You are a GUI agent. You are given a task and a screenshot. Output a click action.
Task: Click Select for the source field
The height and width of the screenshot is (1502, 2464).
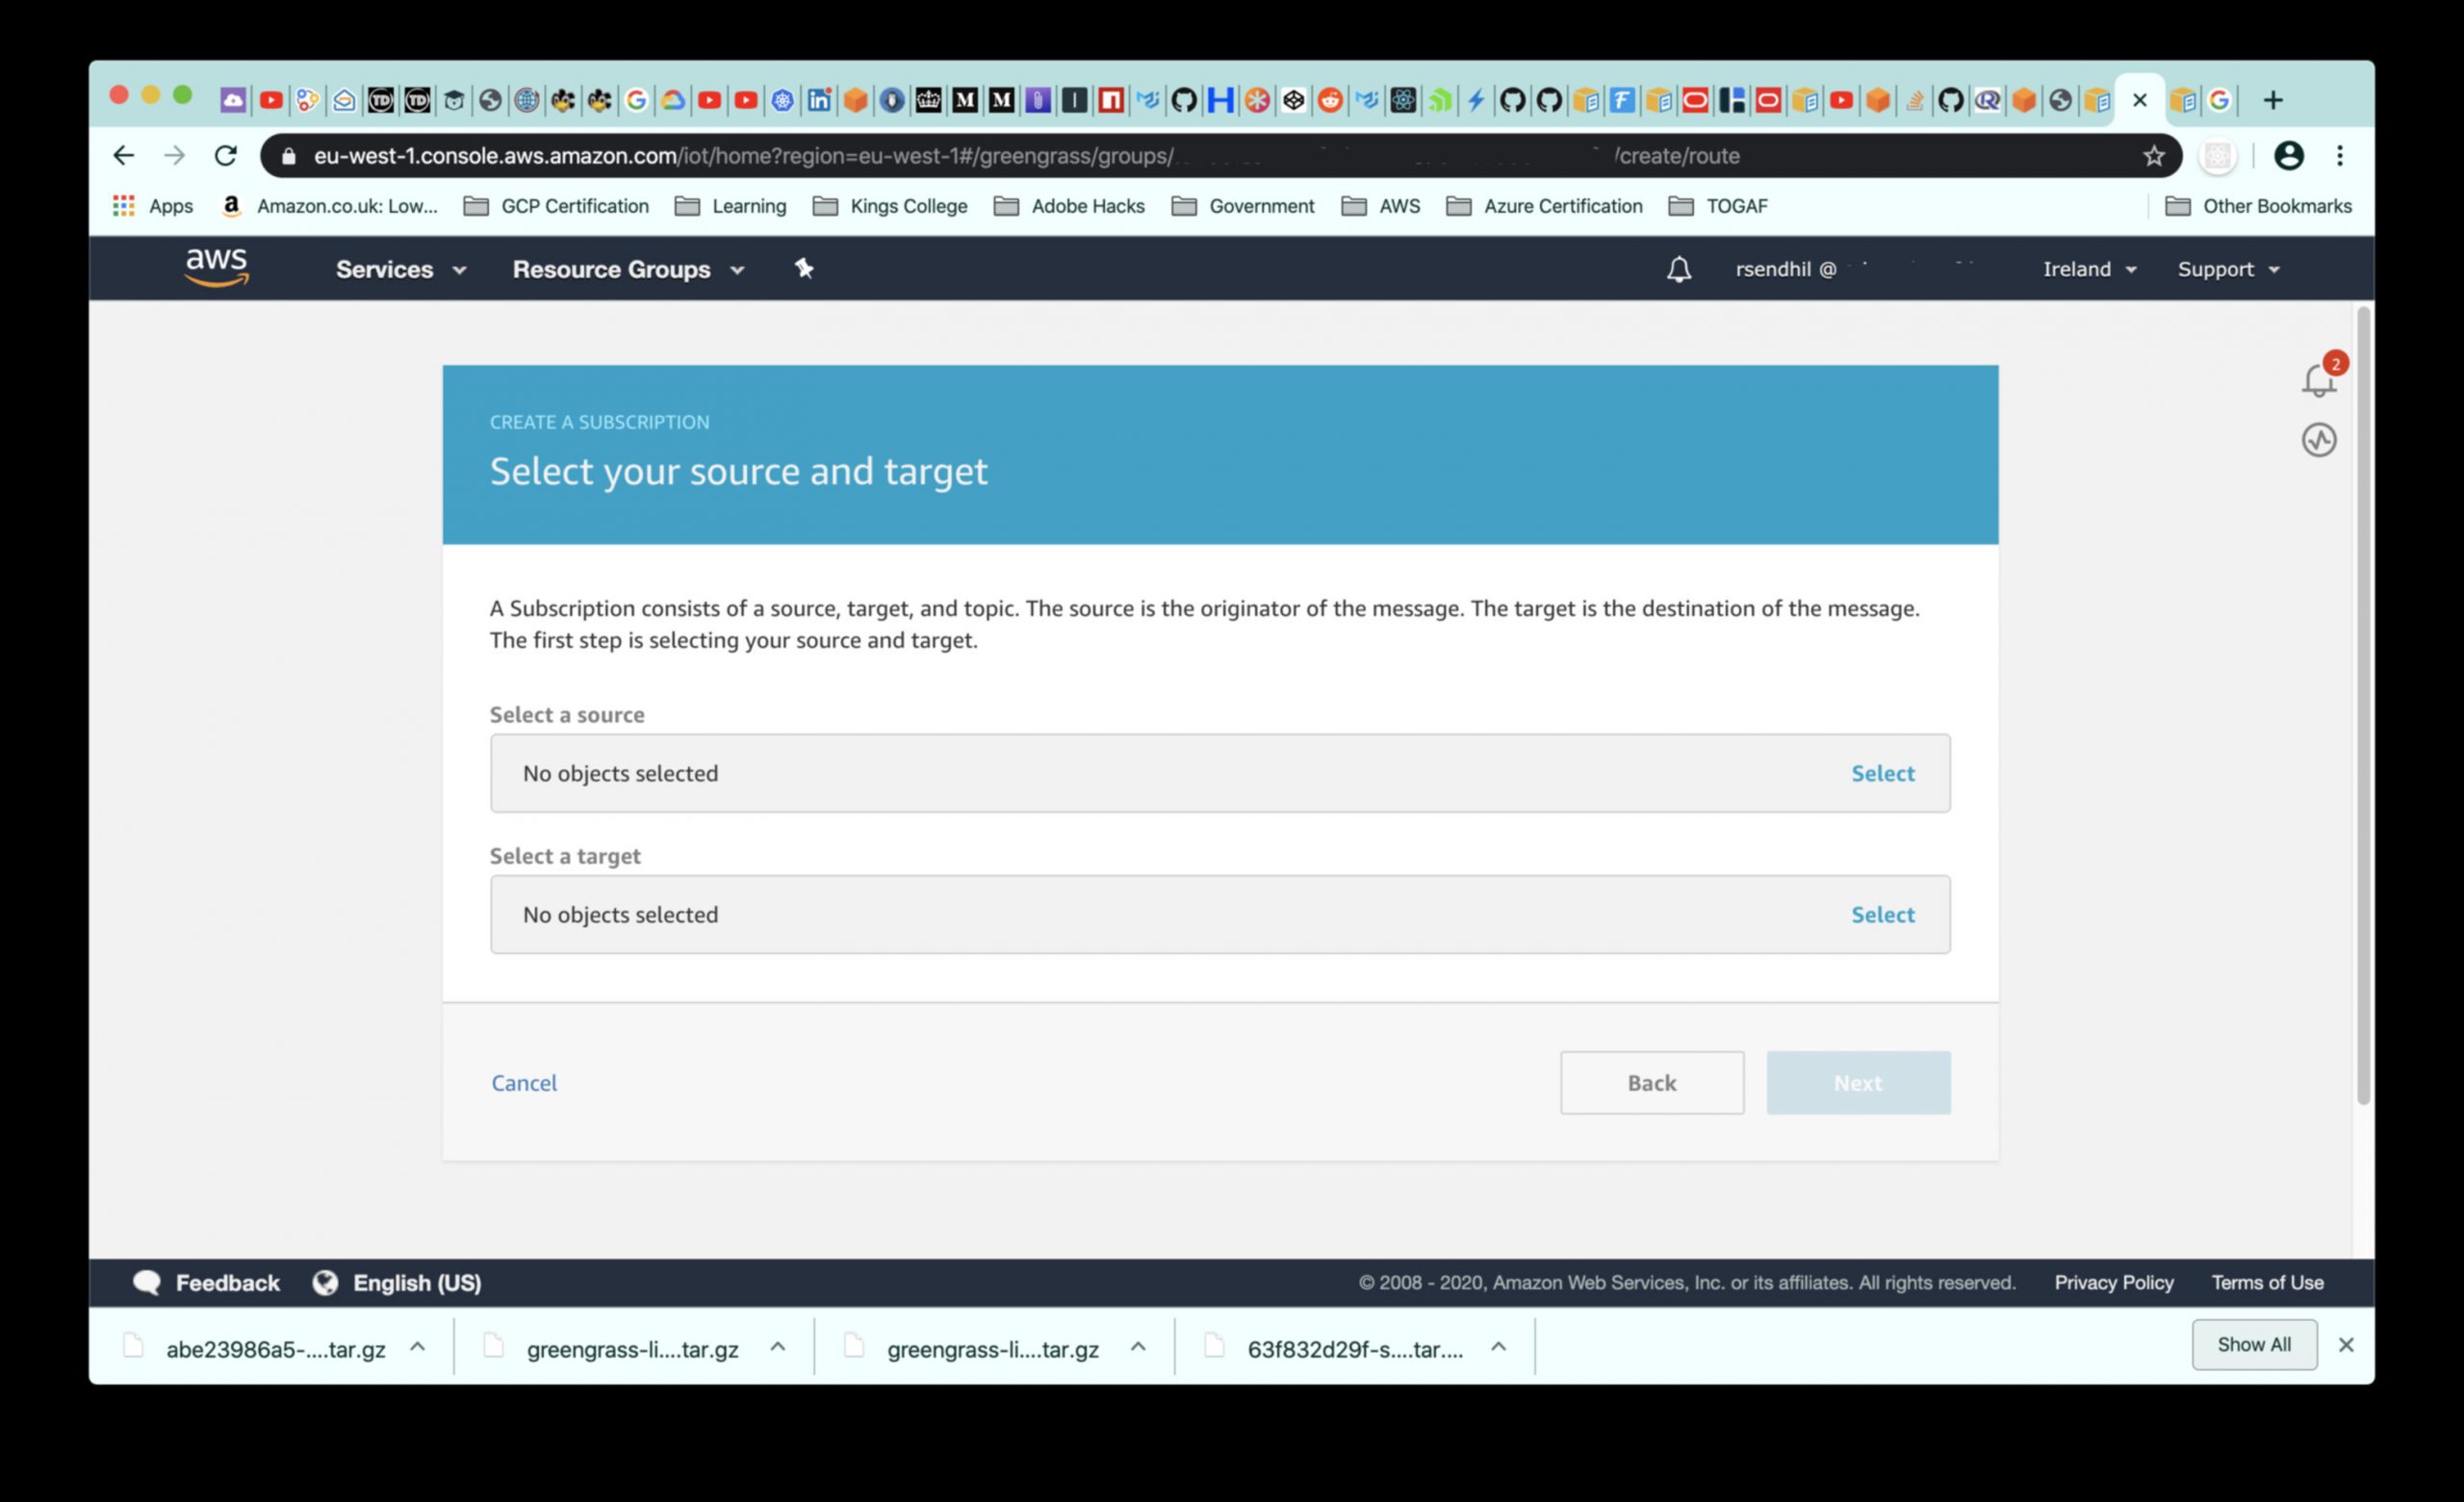pyautogui.click(x=1882, y=773)
